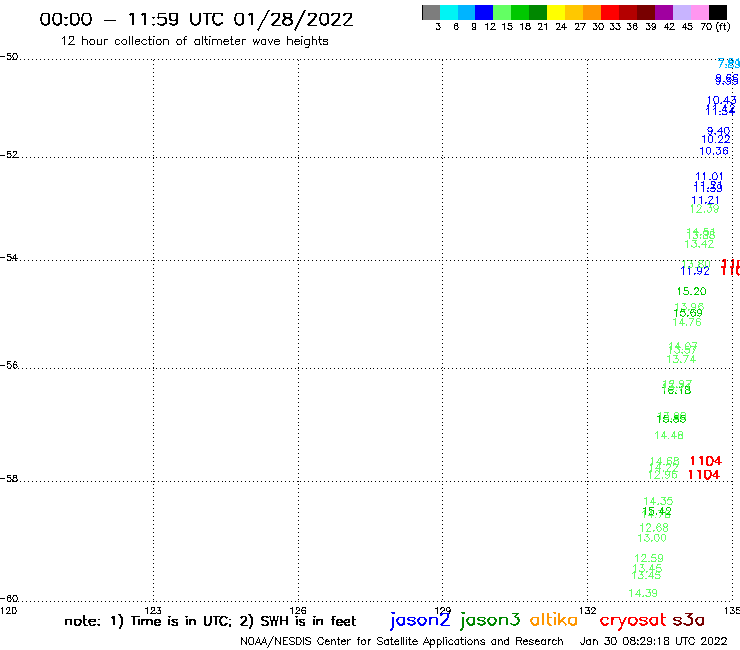Click the '24' legend scale label
Image resolution: width=740 pixels, height=650 pixels.
tap(561, 26)
